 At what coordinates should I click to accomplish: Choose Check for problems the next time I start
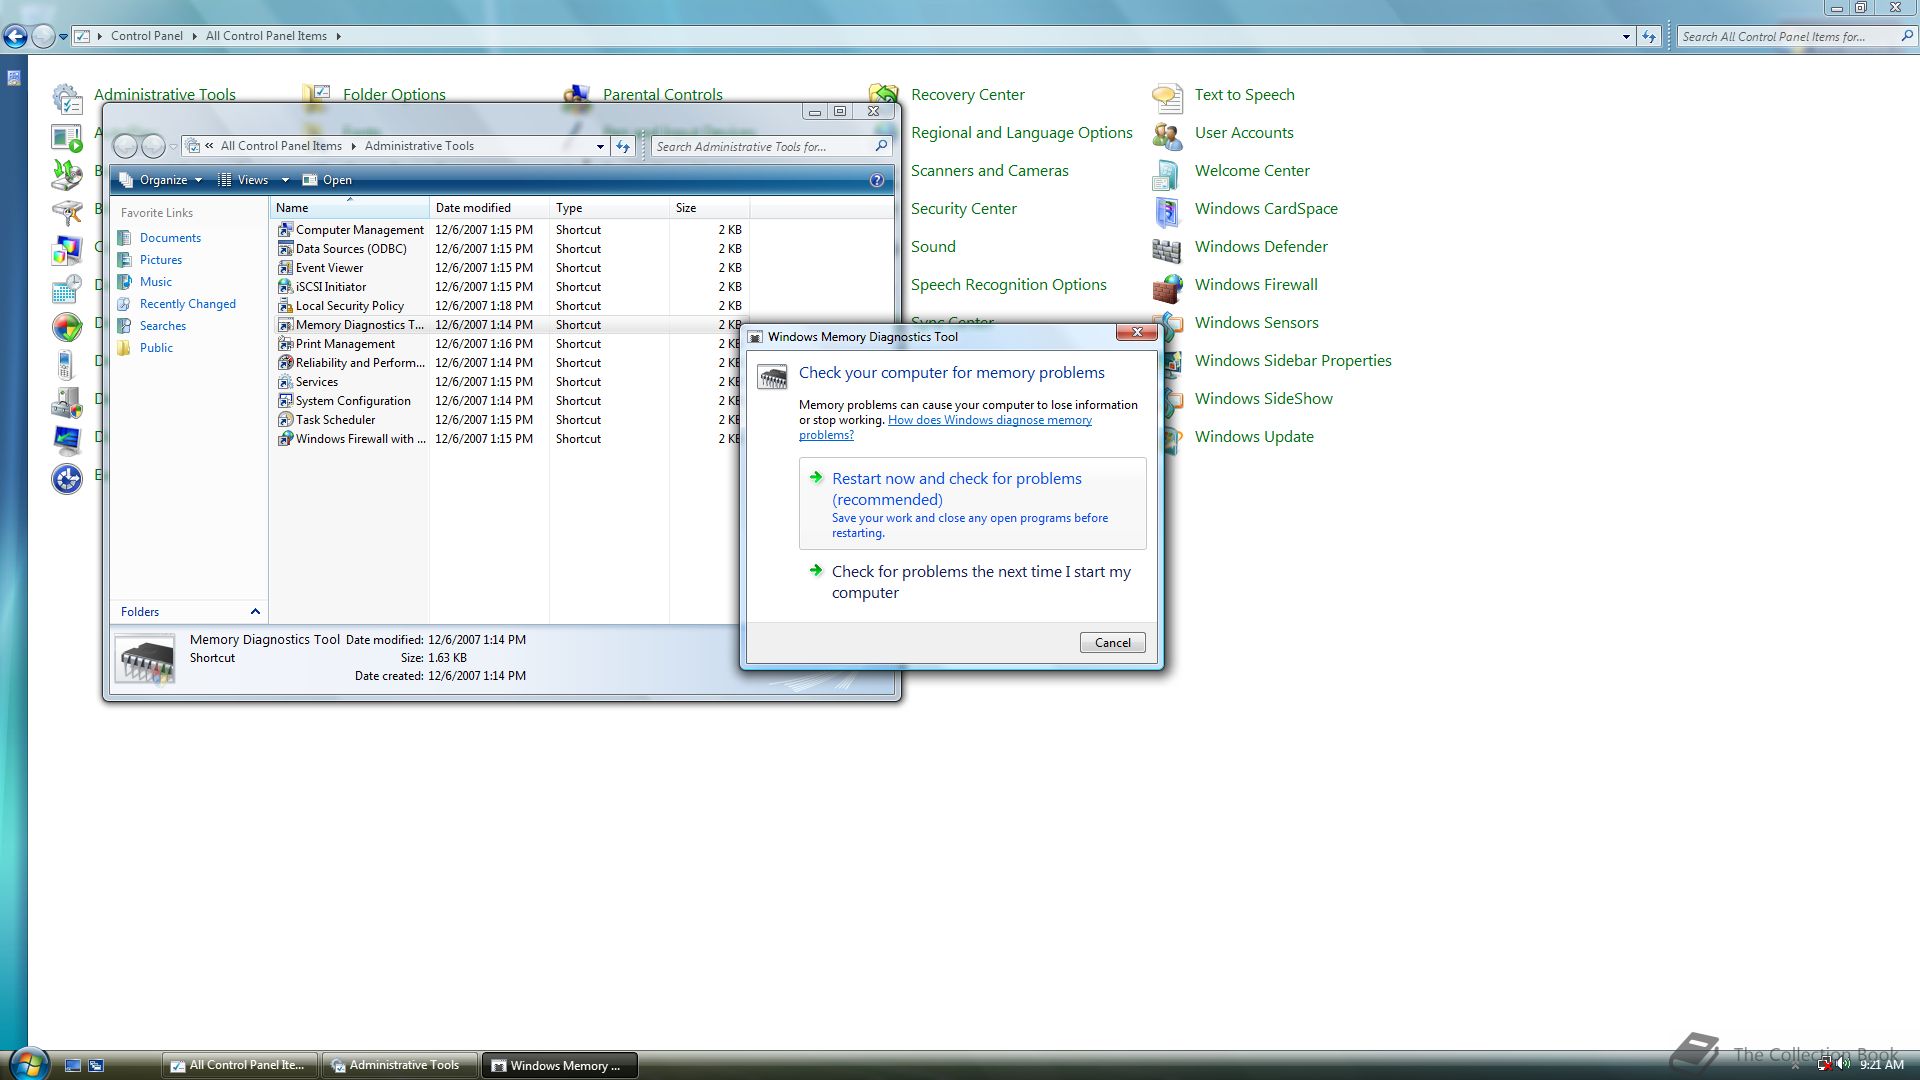[x=972, y=582]
